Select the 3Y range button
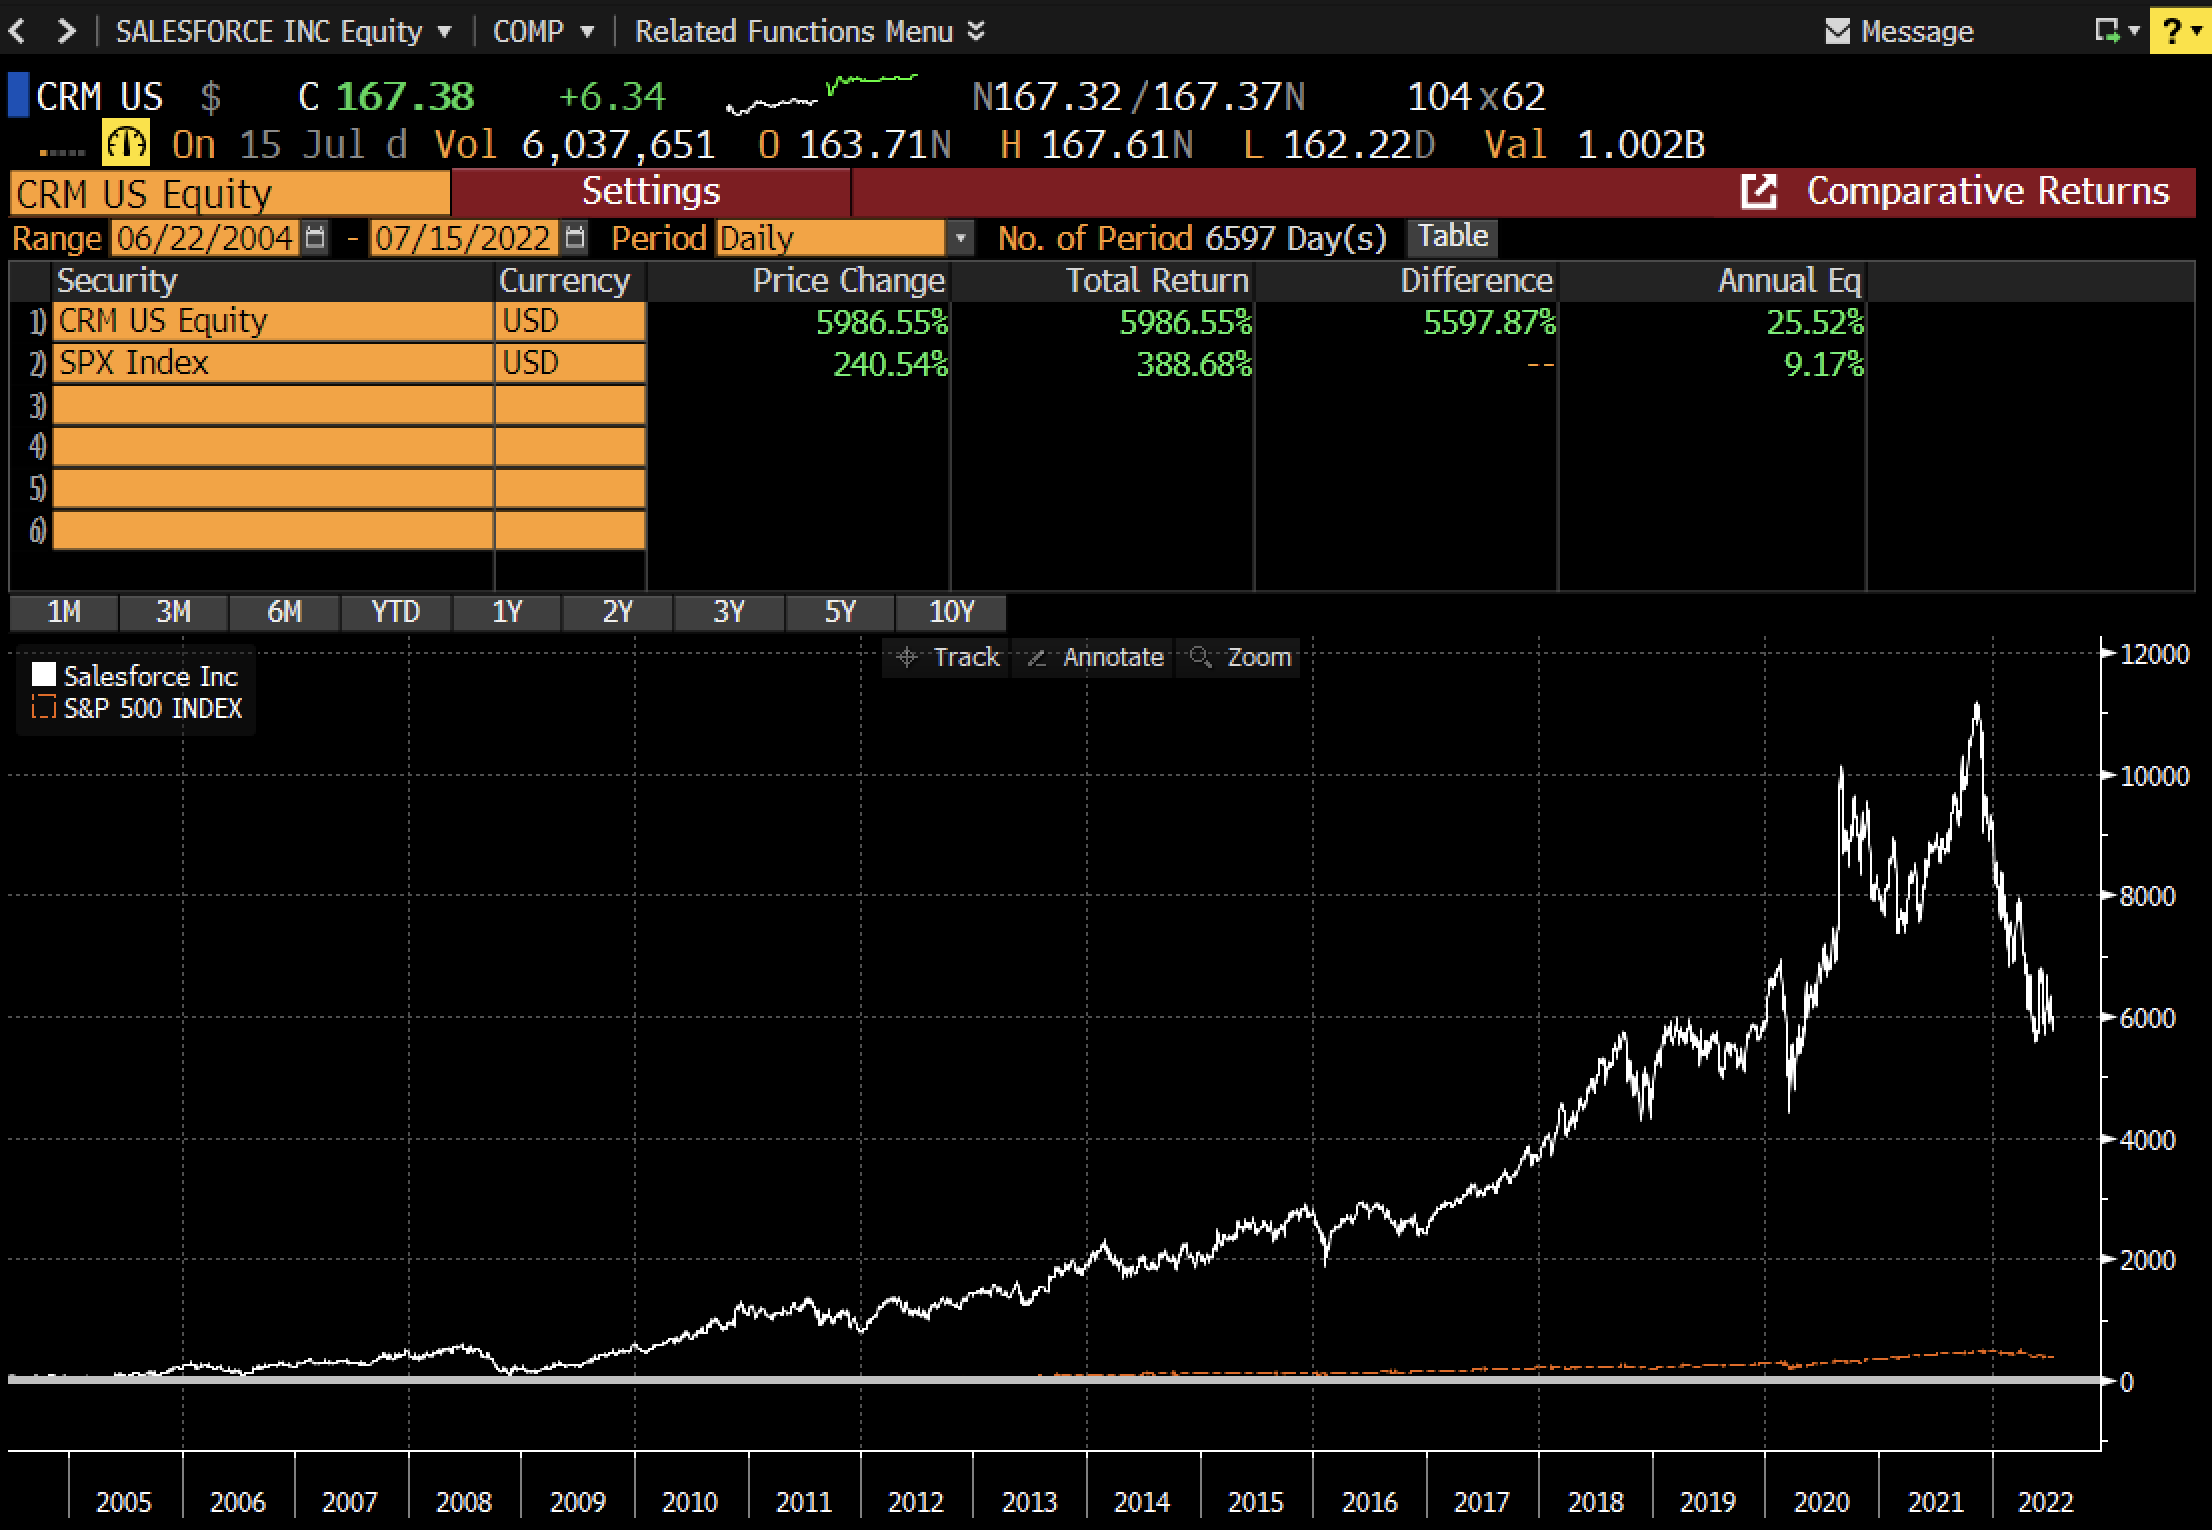 (729, 611)
